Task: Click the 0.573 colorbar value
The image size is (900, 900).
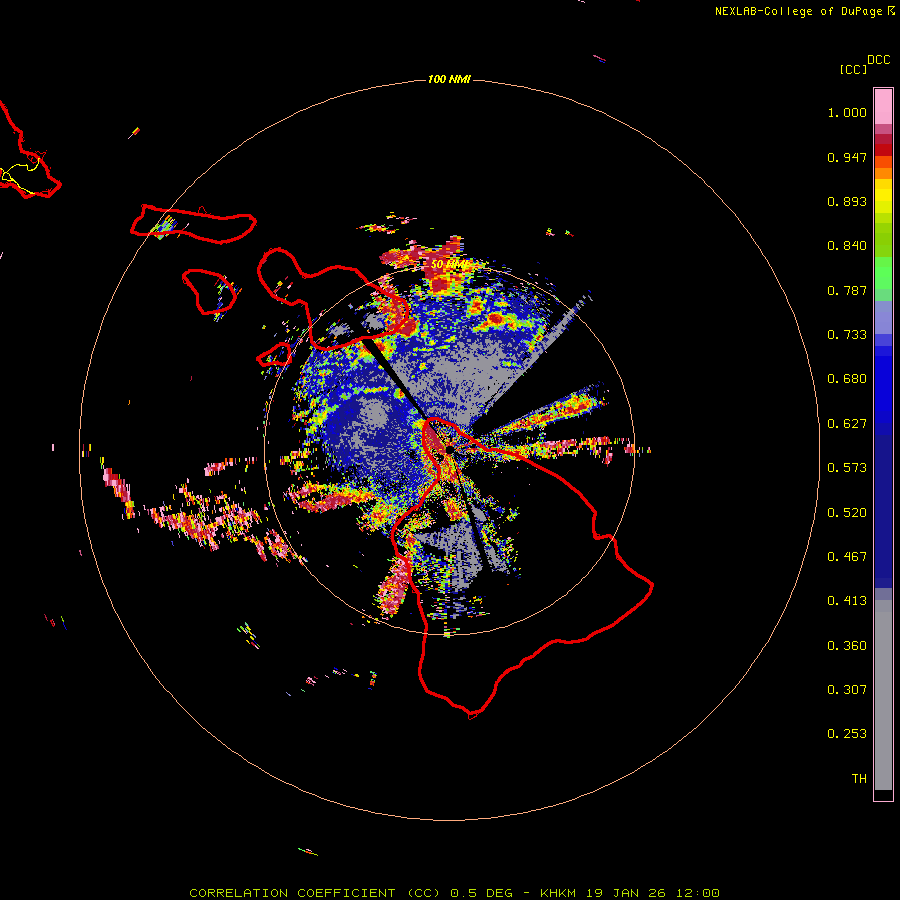Action: (847, 468)
